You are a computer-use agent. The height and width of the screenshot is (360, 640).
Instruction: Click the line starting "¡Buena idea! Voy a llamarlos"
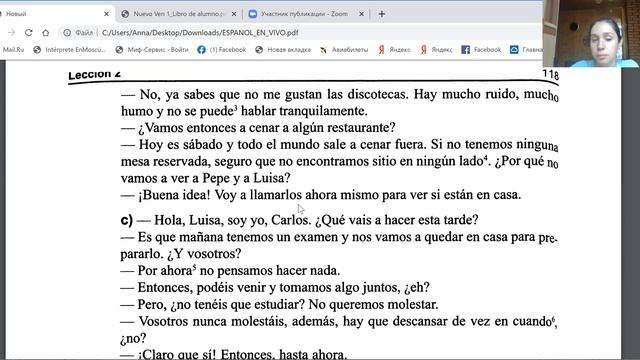pos(321,195)
